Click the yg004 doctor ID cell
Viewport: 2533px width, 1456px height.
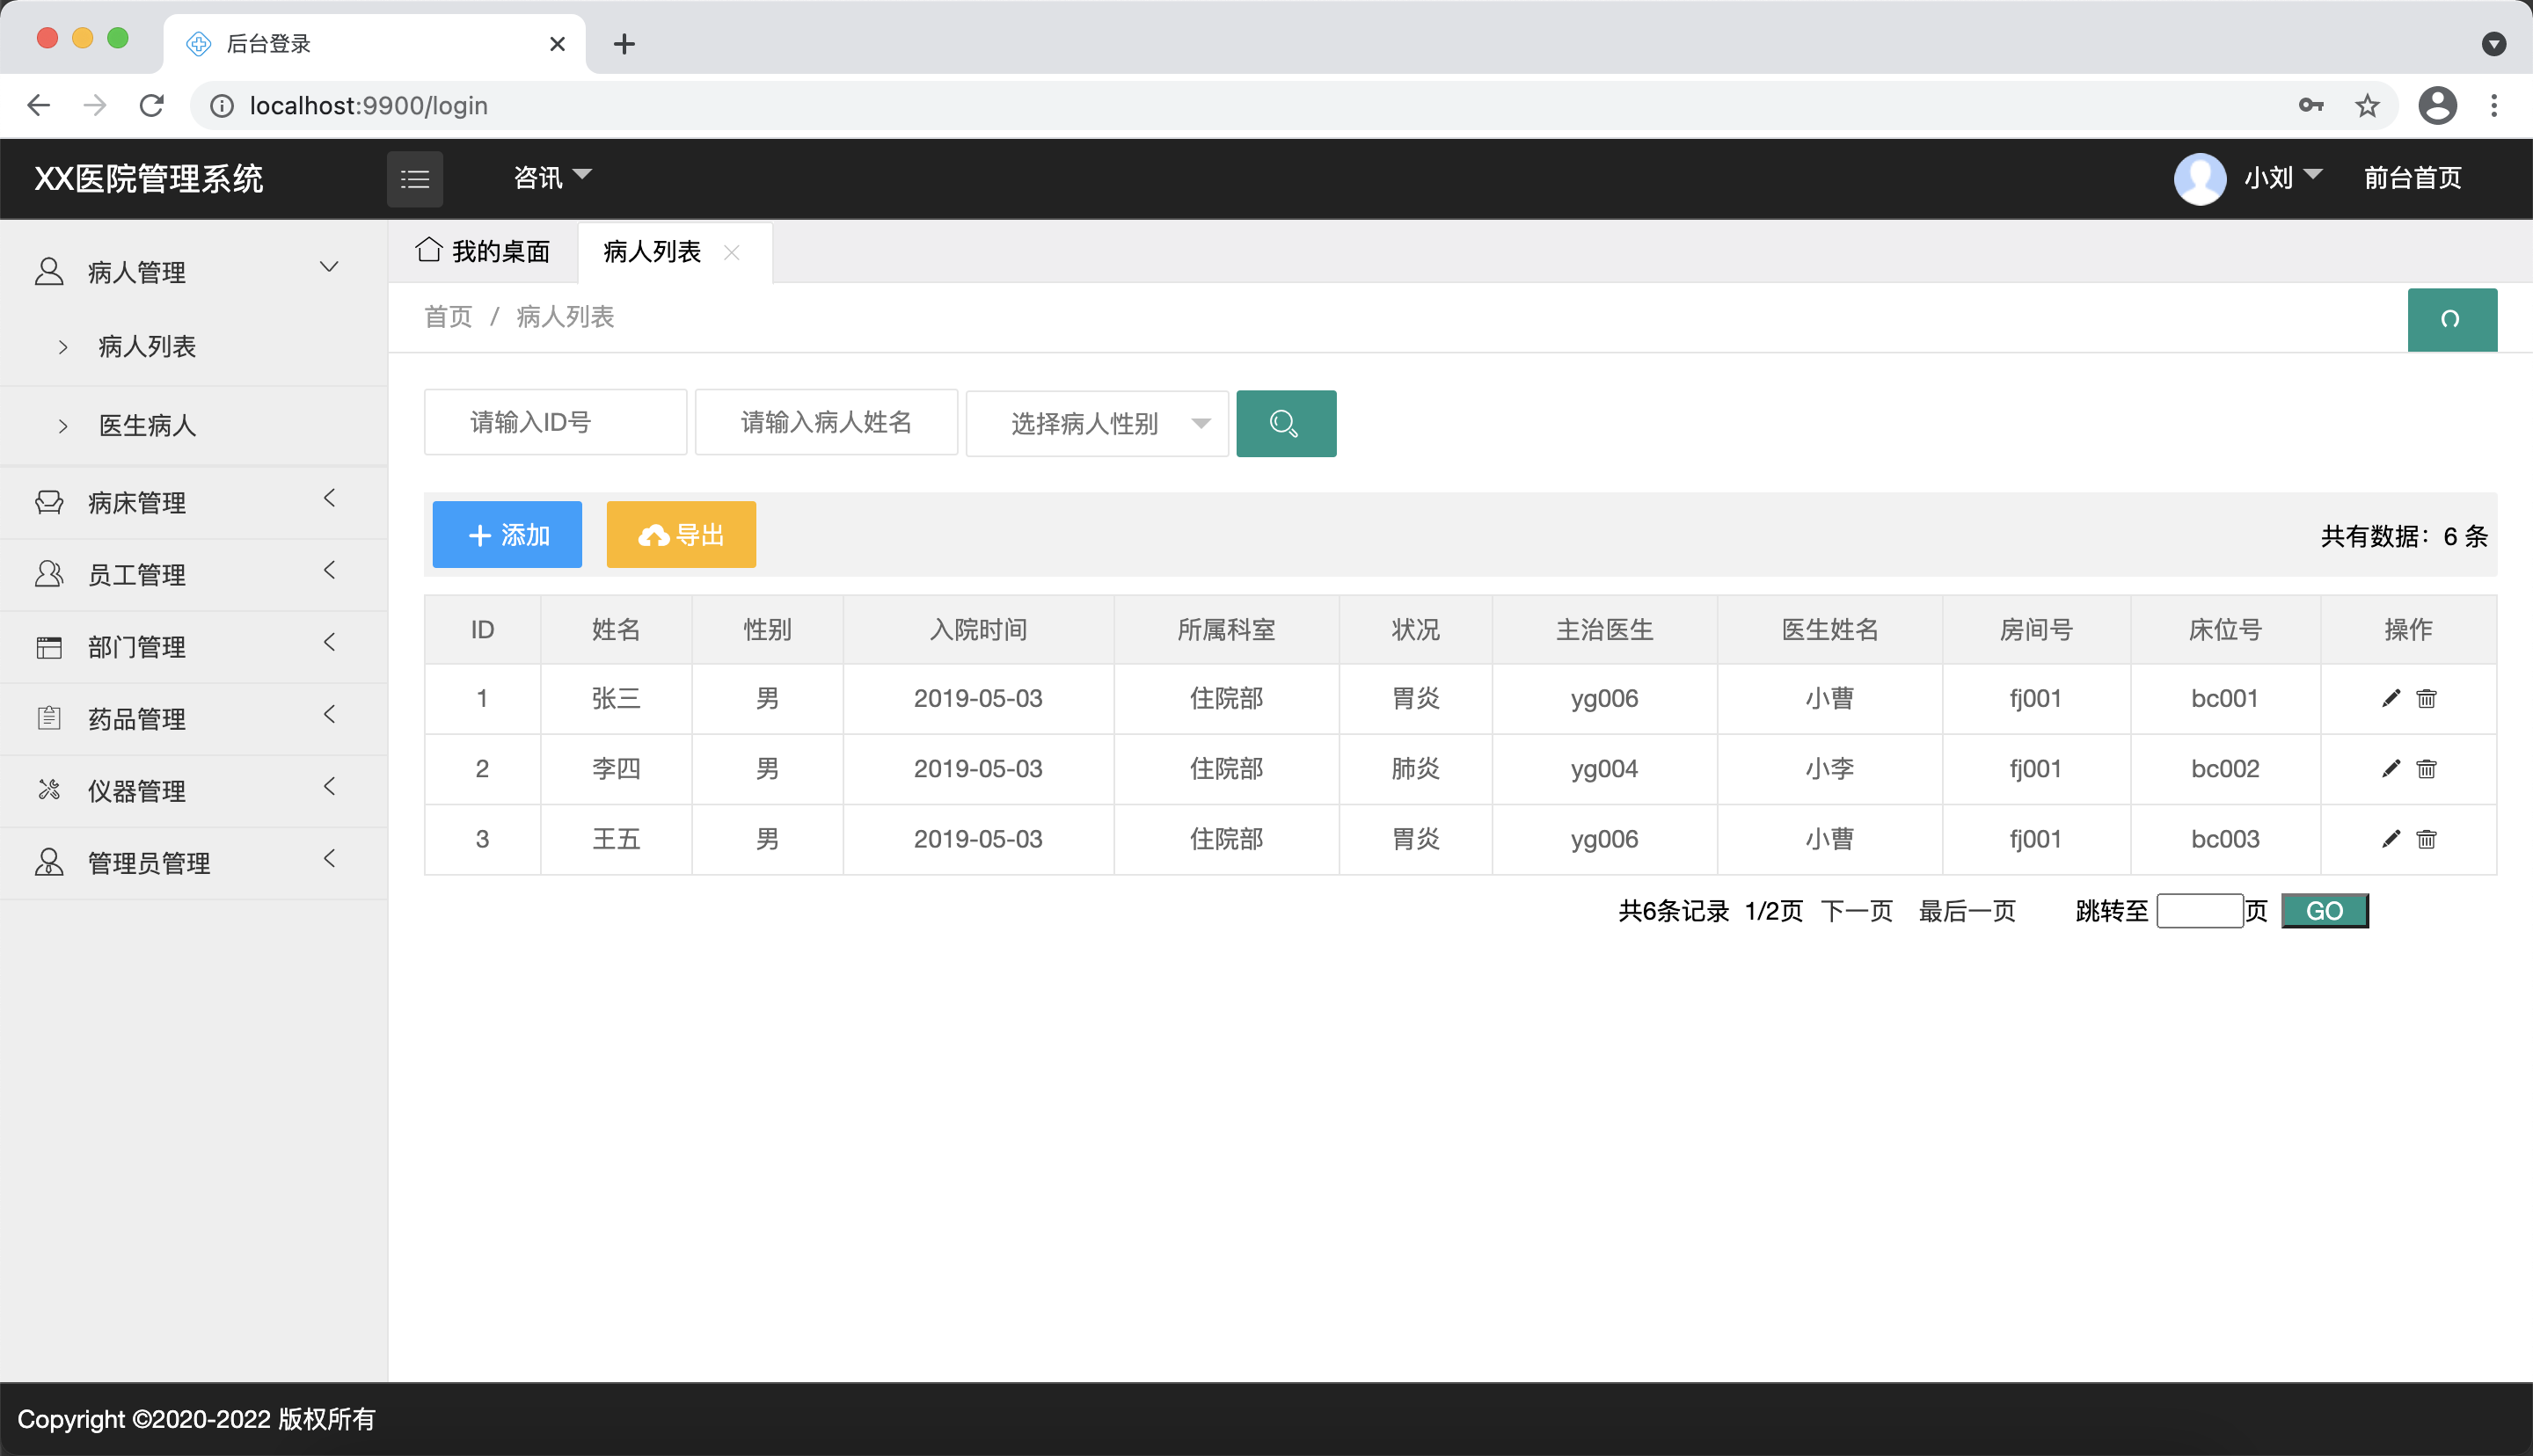pyautogui.click(x=1604, y=768)
